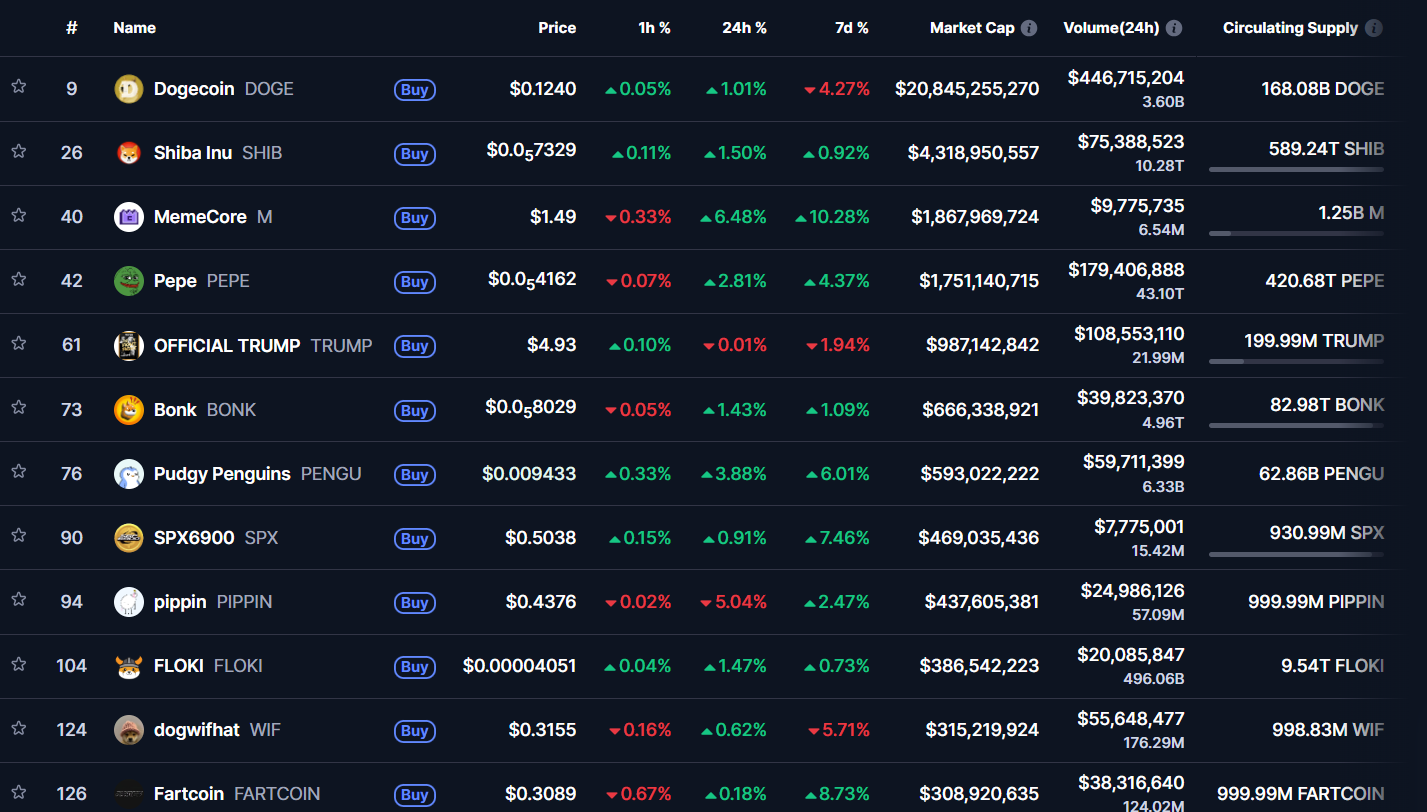Image resolution: width=1427 pixels, height=812 pixels.
Task: Click the MemeCore purple logo
Action: pyautogui.click(x=129, y=217)
